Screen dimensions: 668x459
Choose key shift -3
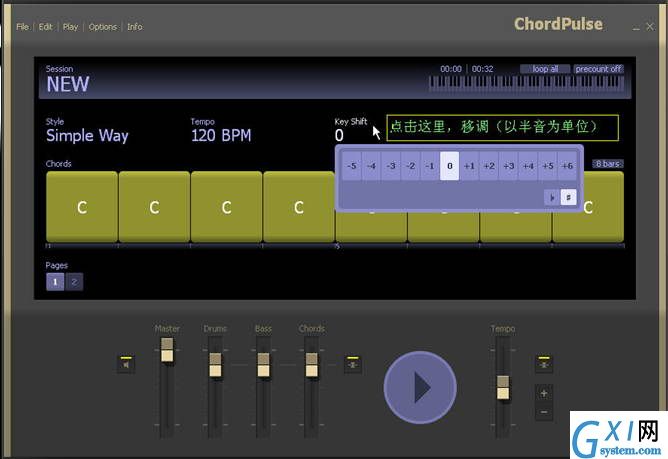pyautogui.click(x=391, y=166)
